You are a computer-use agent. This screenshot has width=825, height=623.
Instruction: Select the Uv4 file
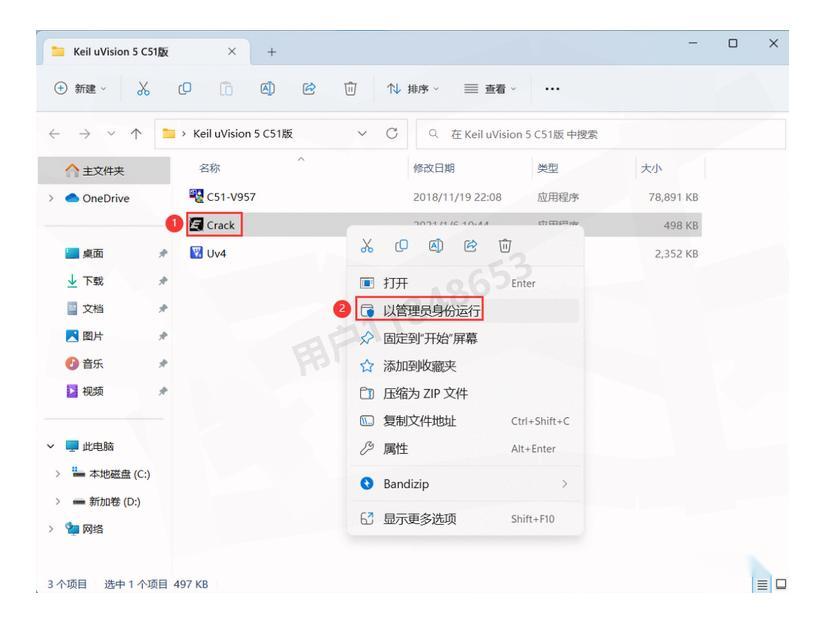208,253
